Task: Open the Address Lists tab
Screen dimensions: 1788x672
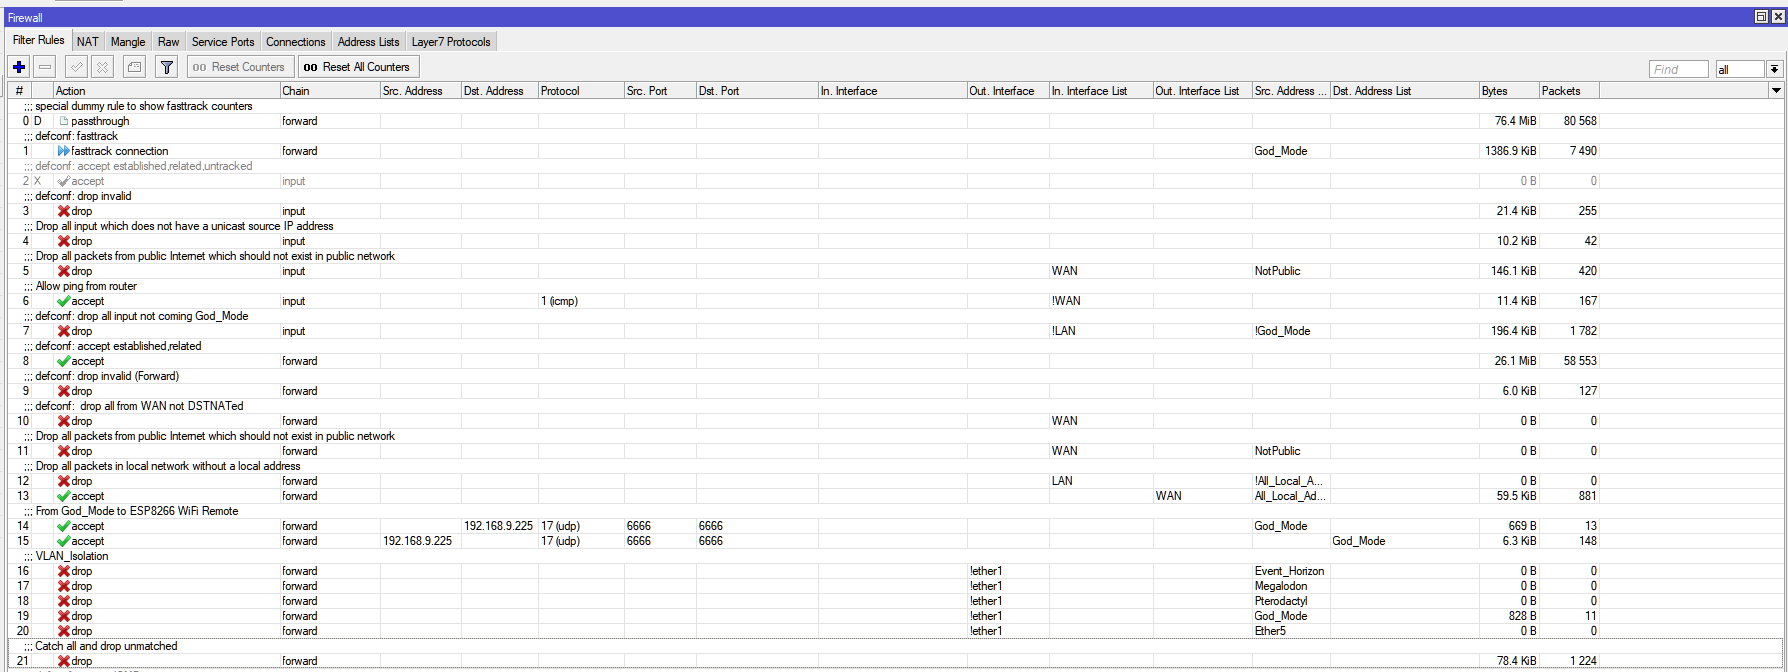Action: pyautogui.click(x=368, y=42)
